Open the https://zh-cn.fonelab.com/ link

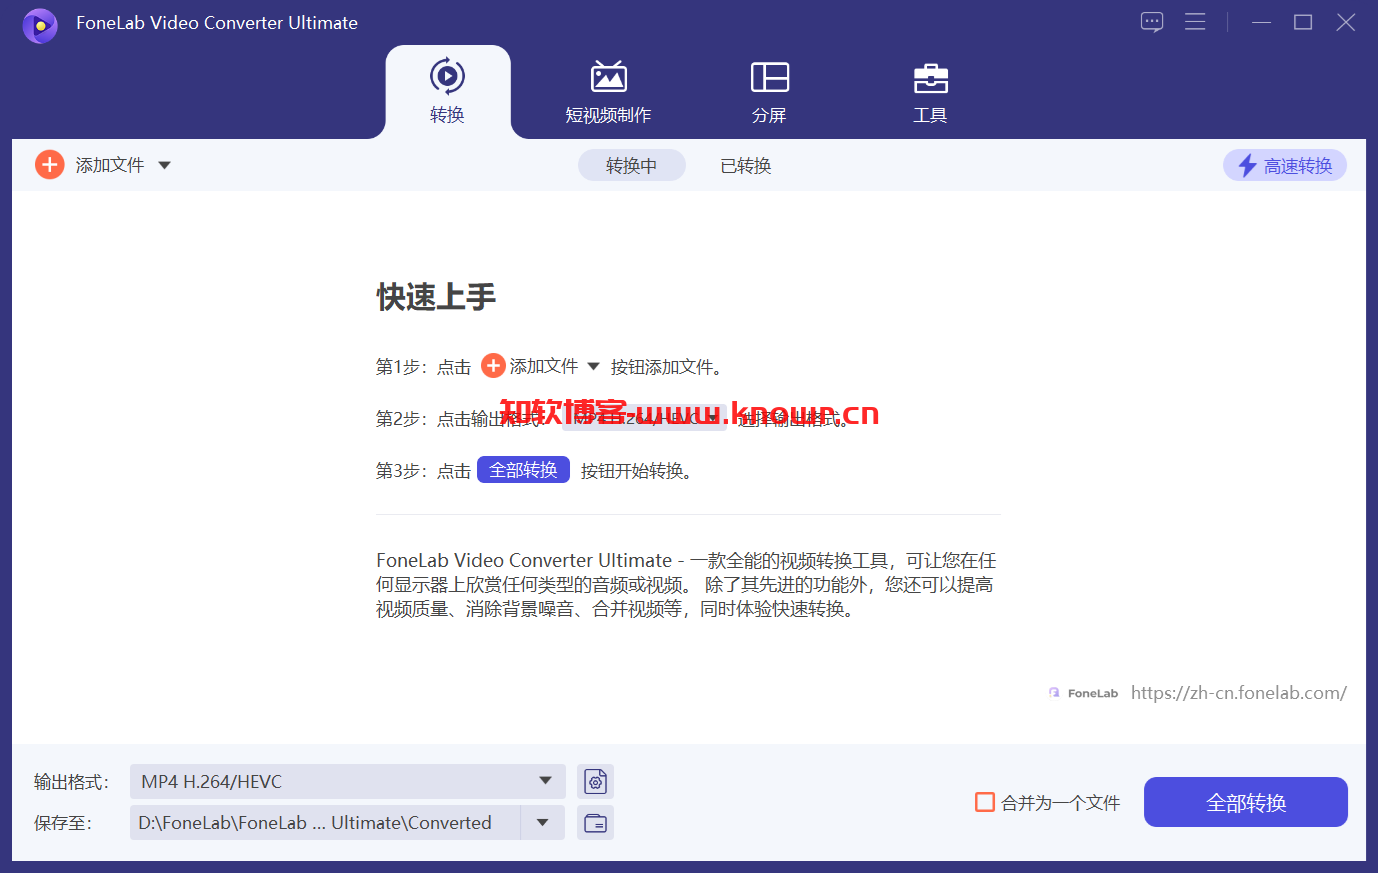[1238, 692]
